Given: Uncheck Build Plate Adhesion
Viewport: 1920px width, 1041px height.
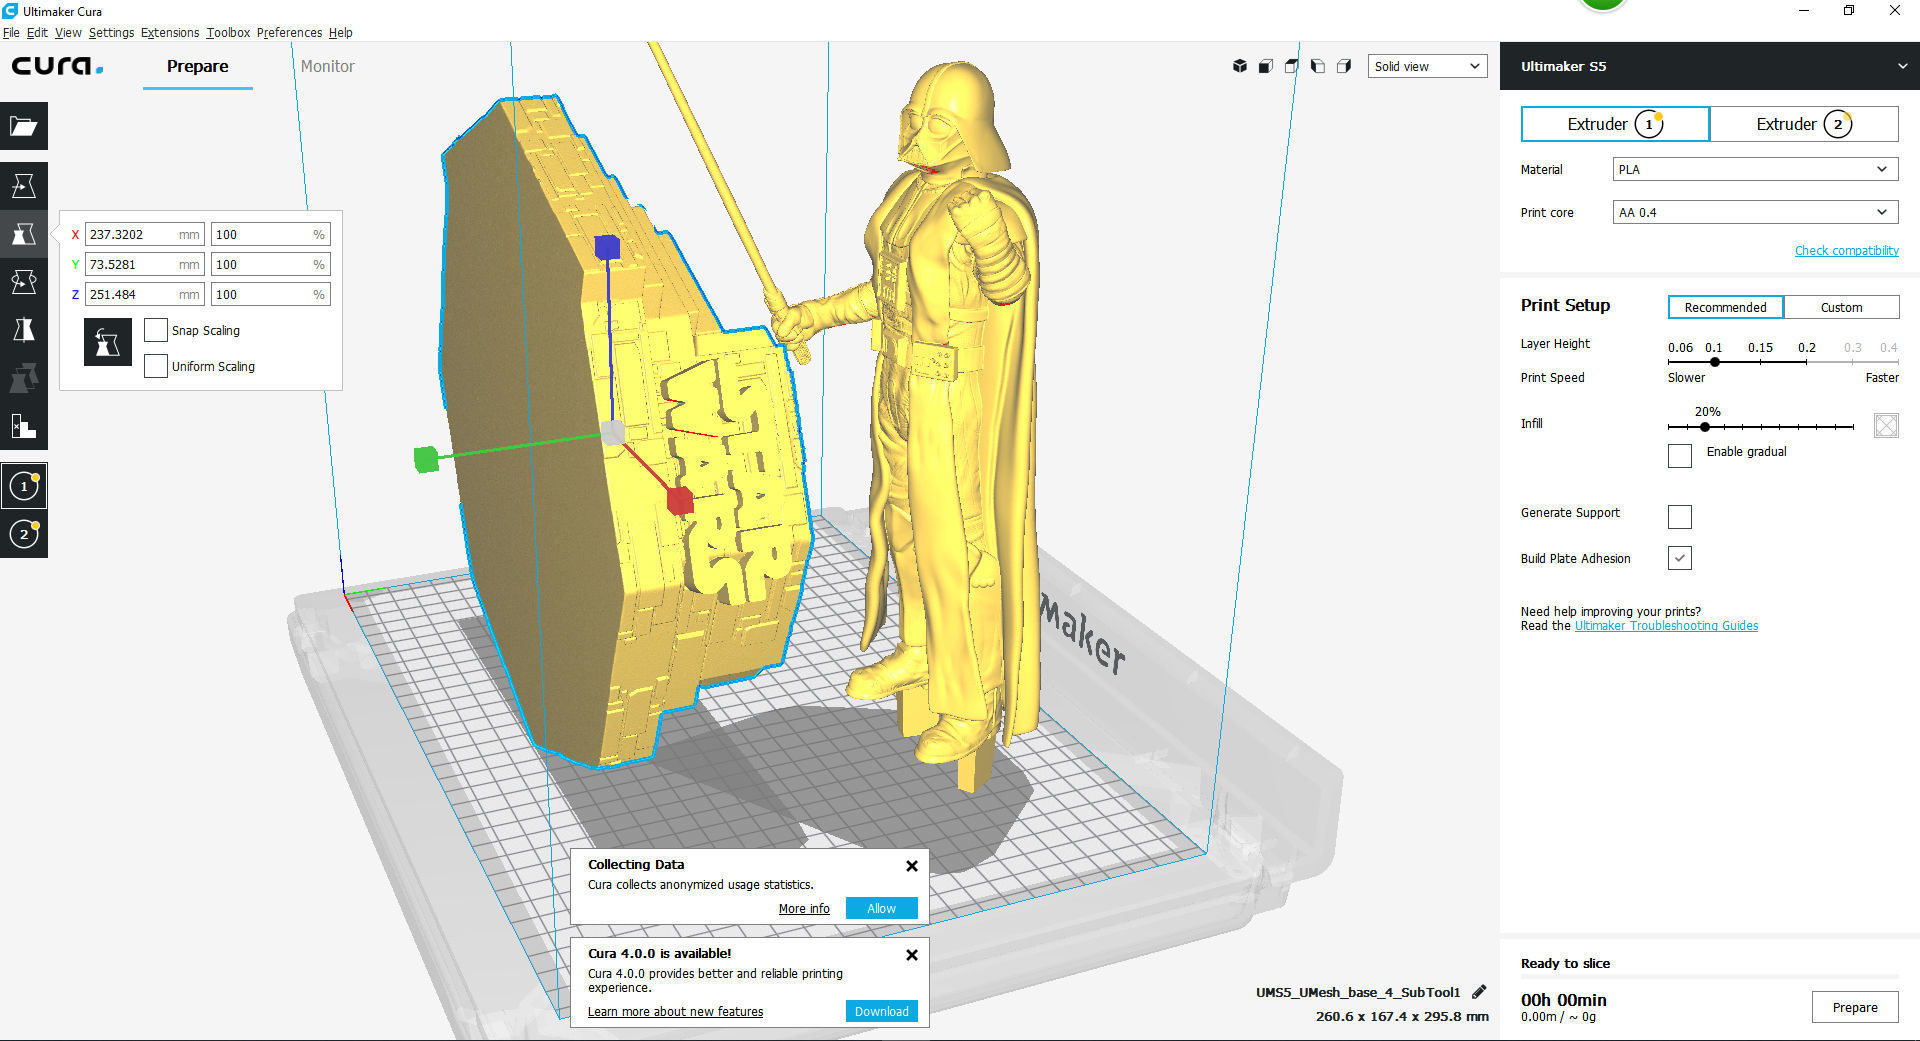Looking at the screenshot, I should pos(1680,558).
